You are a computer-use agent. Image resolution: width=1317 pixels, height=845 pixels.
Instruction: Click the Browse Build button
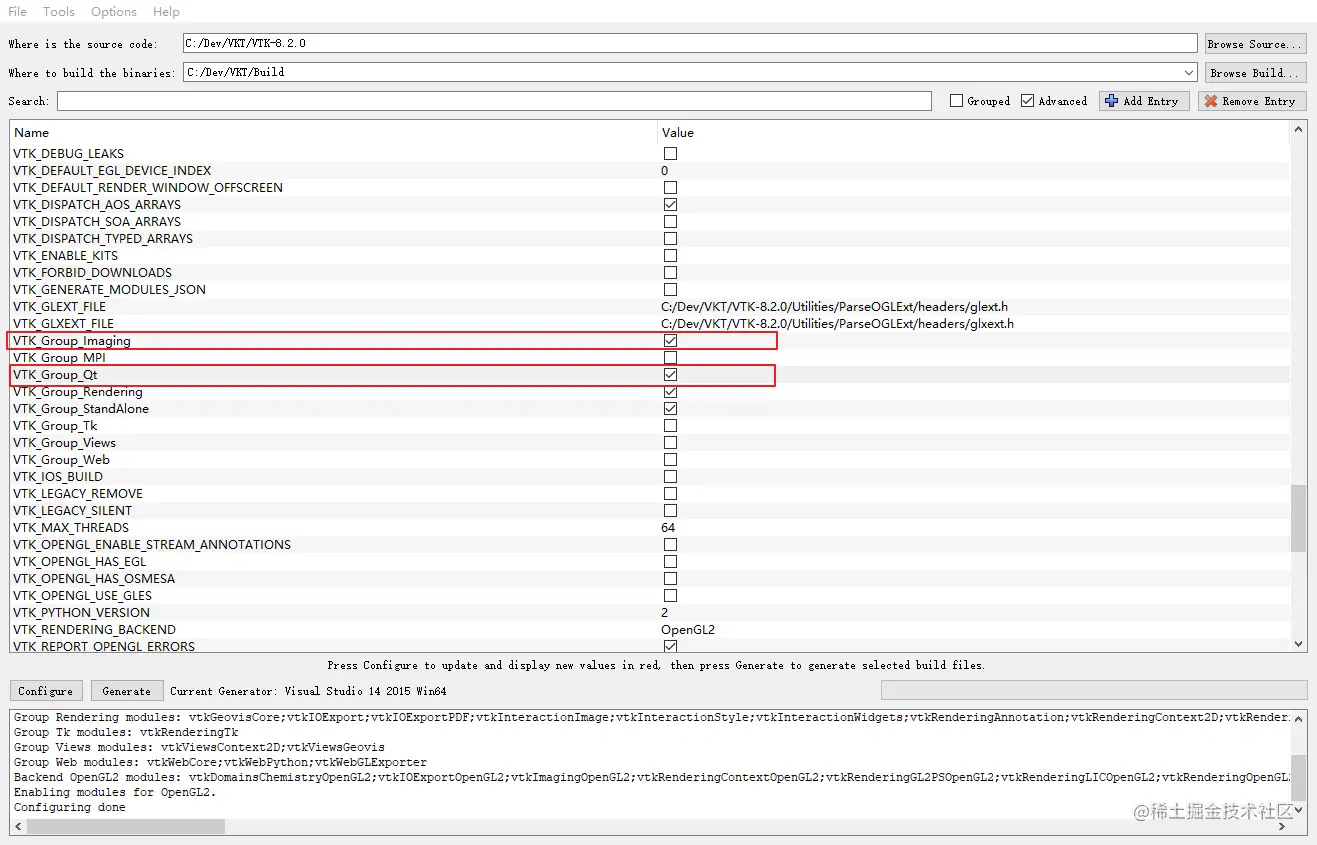[x=1254, y=73]
